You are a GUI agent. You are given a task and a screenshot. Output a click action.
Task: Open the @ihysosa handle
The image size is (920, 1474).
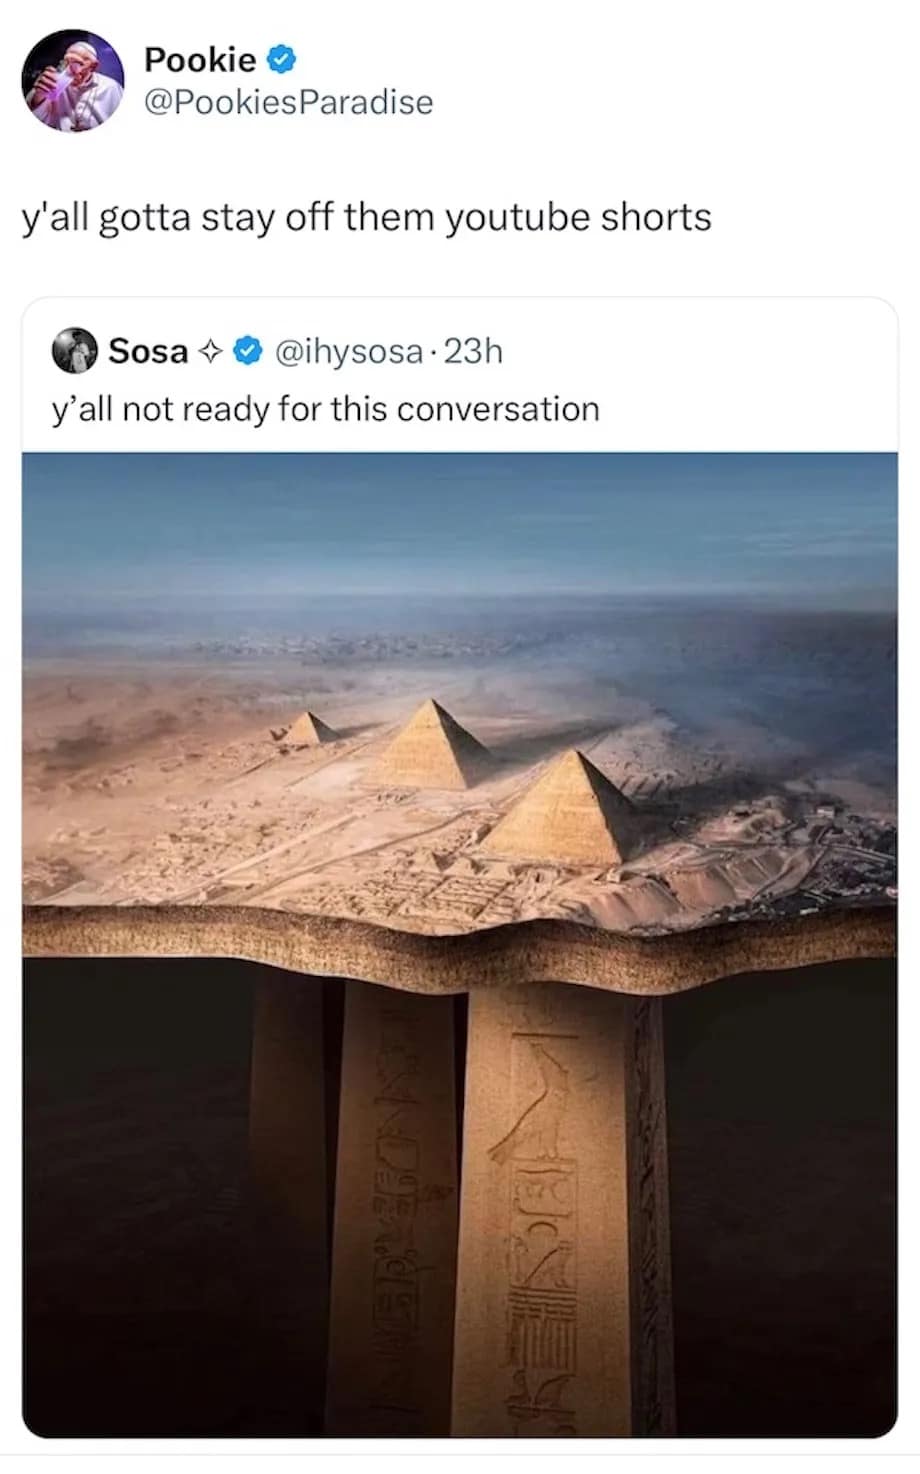point(348,352)
